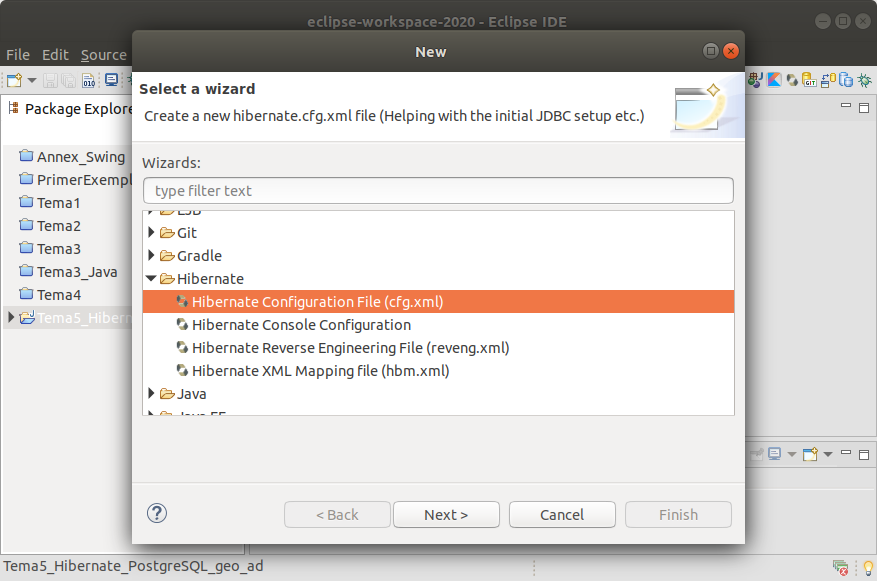Open the Git perspective icon
Image resolution: width=877 pixels, height=581 pixels.
809,80
